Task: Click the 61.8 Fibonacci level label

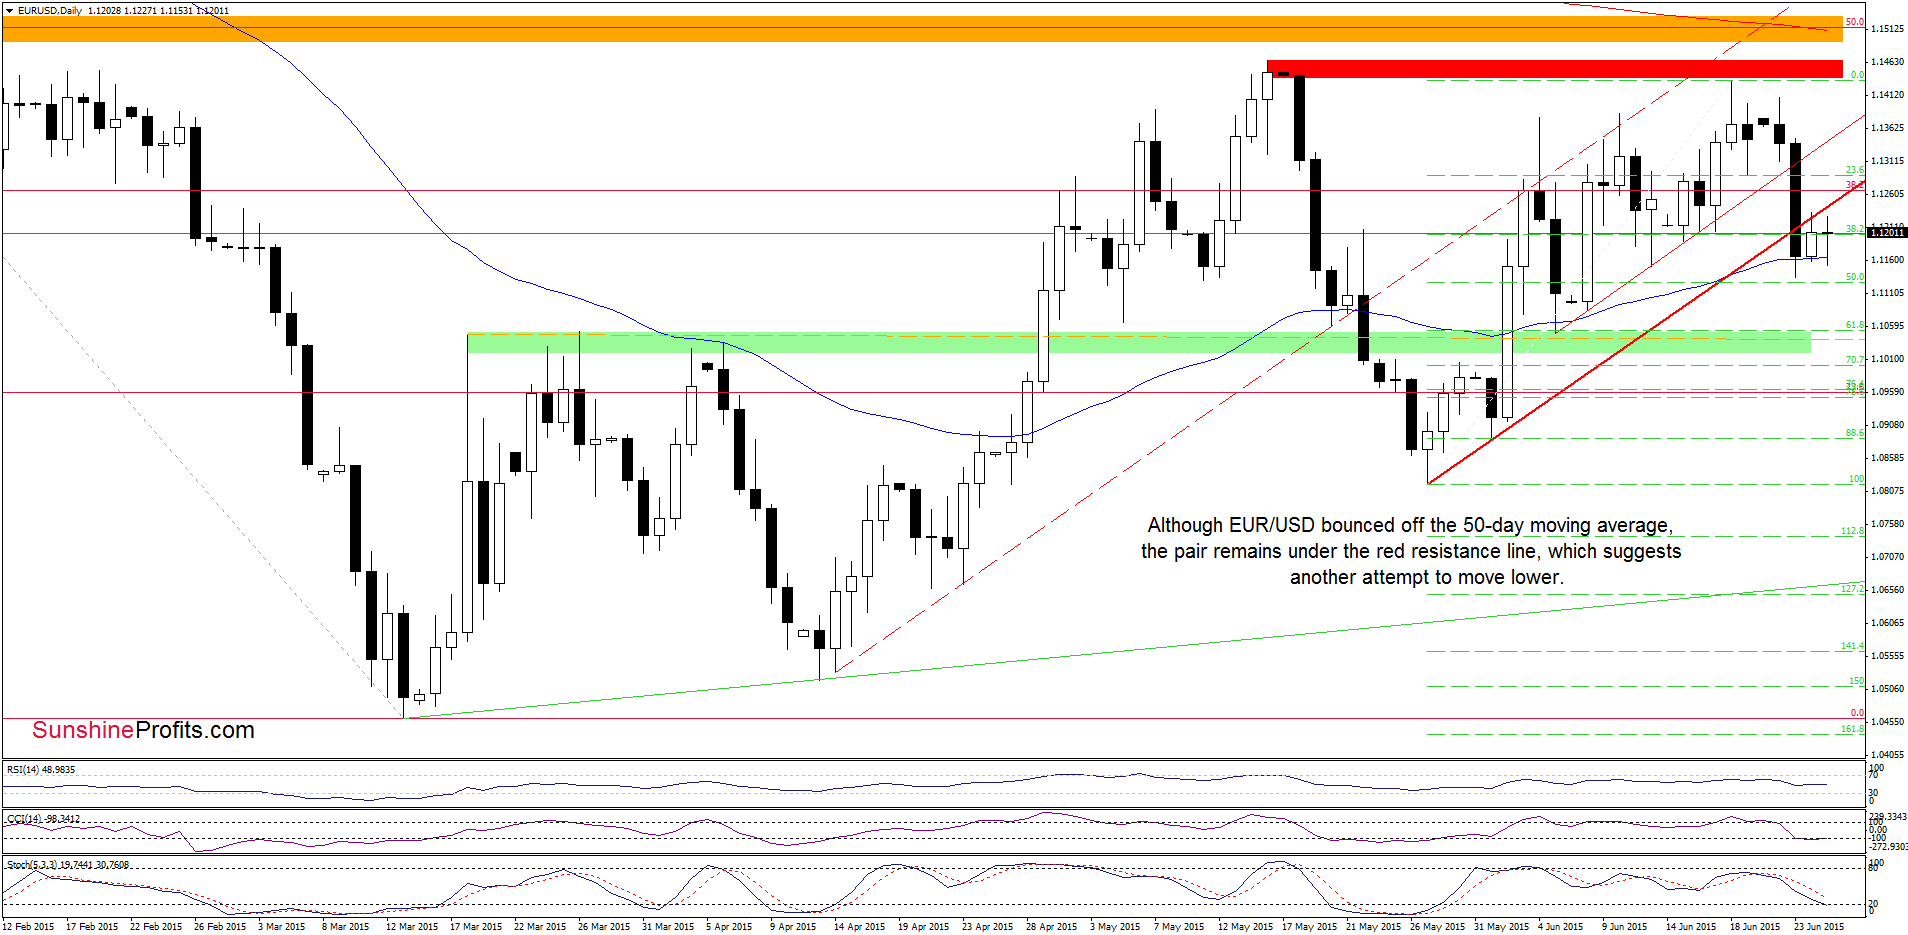Action: (x=1855, y=326)
